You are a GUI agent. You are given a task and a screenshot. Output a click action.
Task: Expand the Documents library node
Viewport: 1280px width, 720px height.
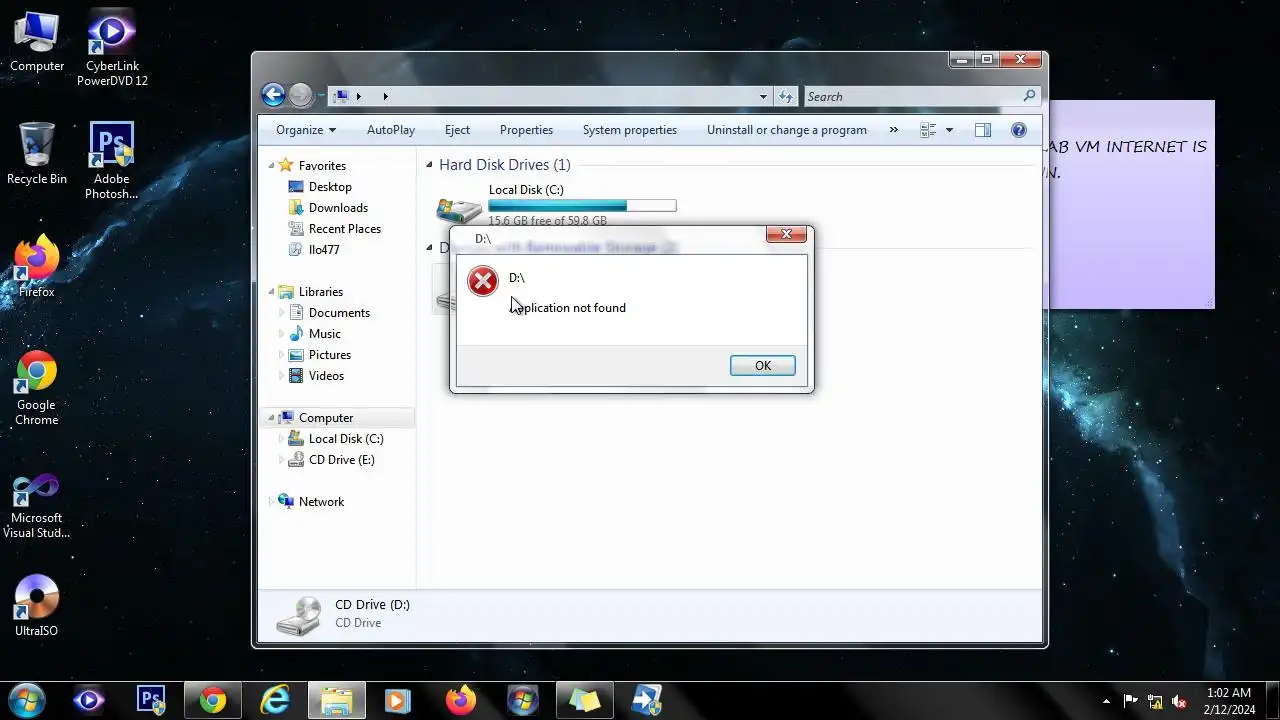(x=281, y=313)
